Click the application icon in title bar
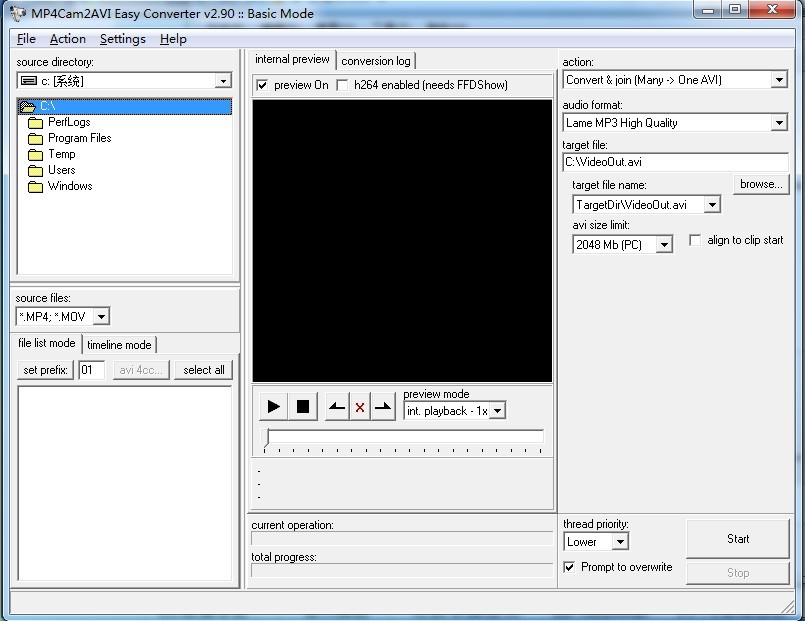 coord(17,14)
